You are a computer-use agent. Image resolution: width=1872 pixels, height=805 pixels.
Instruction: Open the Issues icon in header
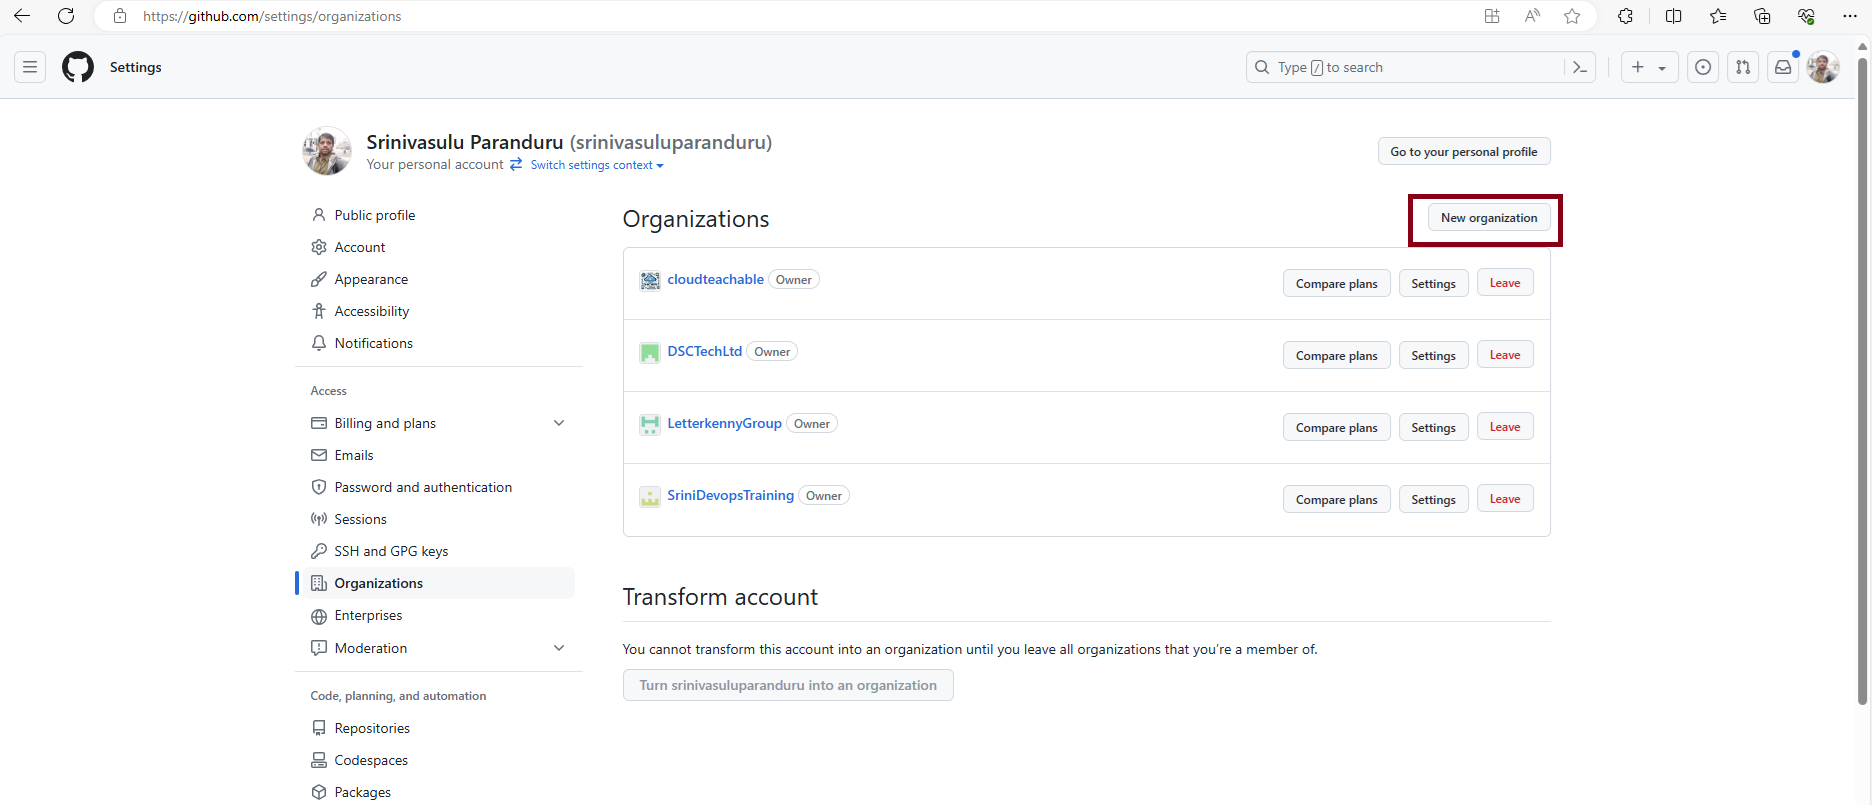point(1703,67)
